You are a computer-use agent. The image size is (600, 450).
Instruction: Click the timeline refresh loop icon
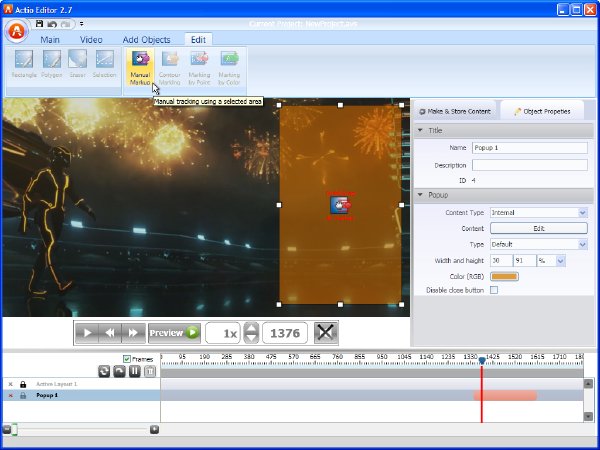104,371
